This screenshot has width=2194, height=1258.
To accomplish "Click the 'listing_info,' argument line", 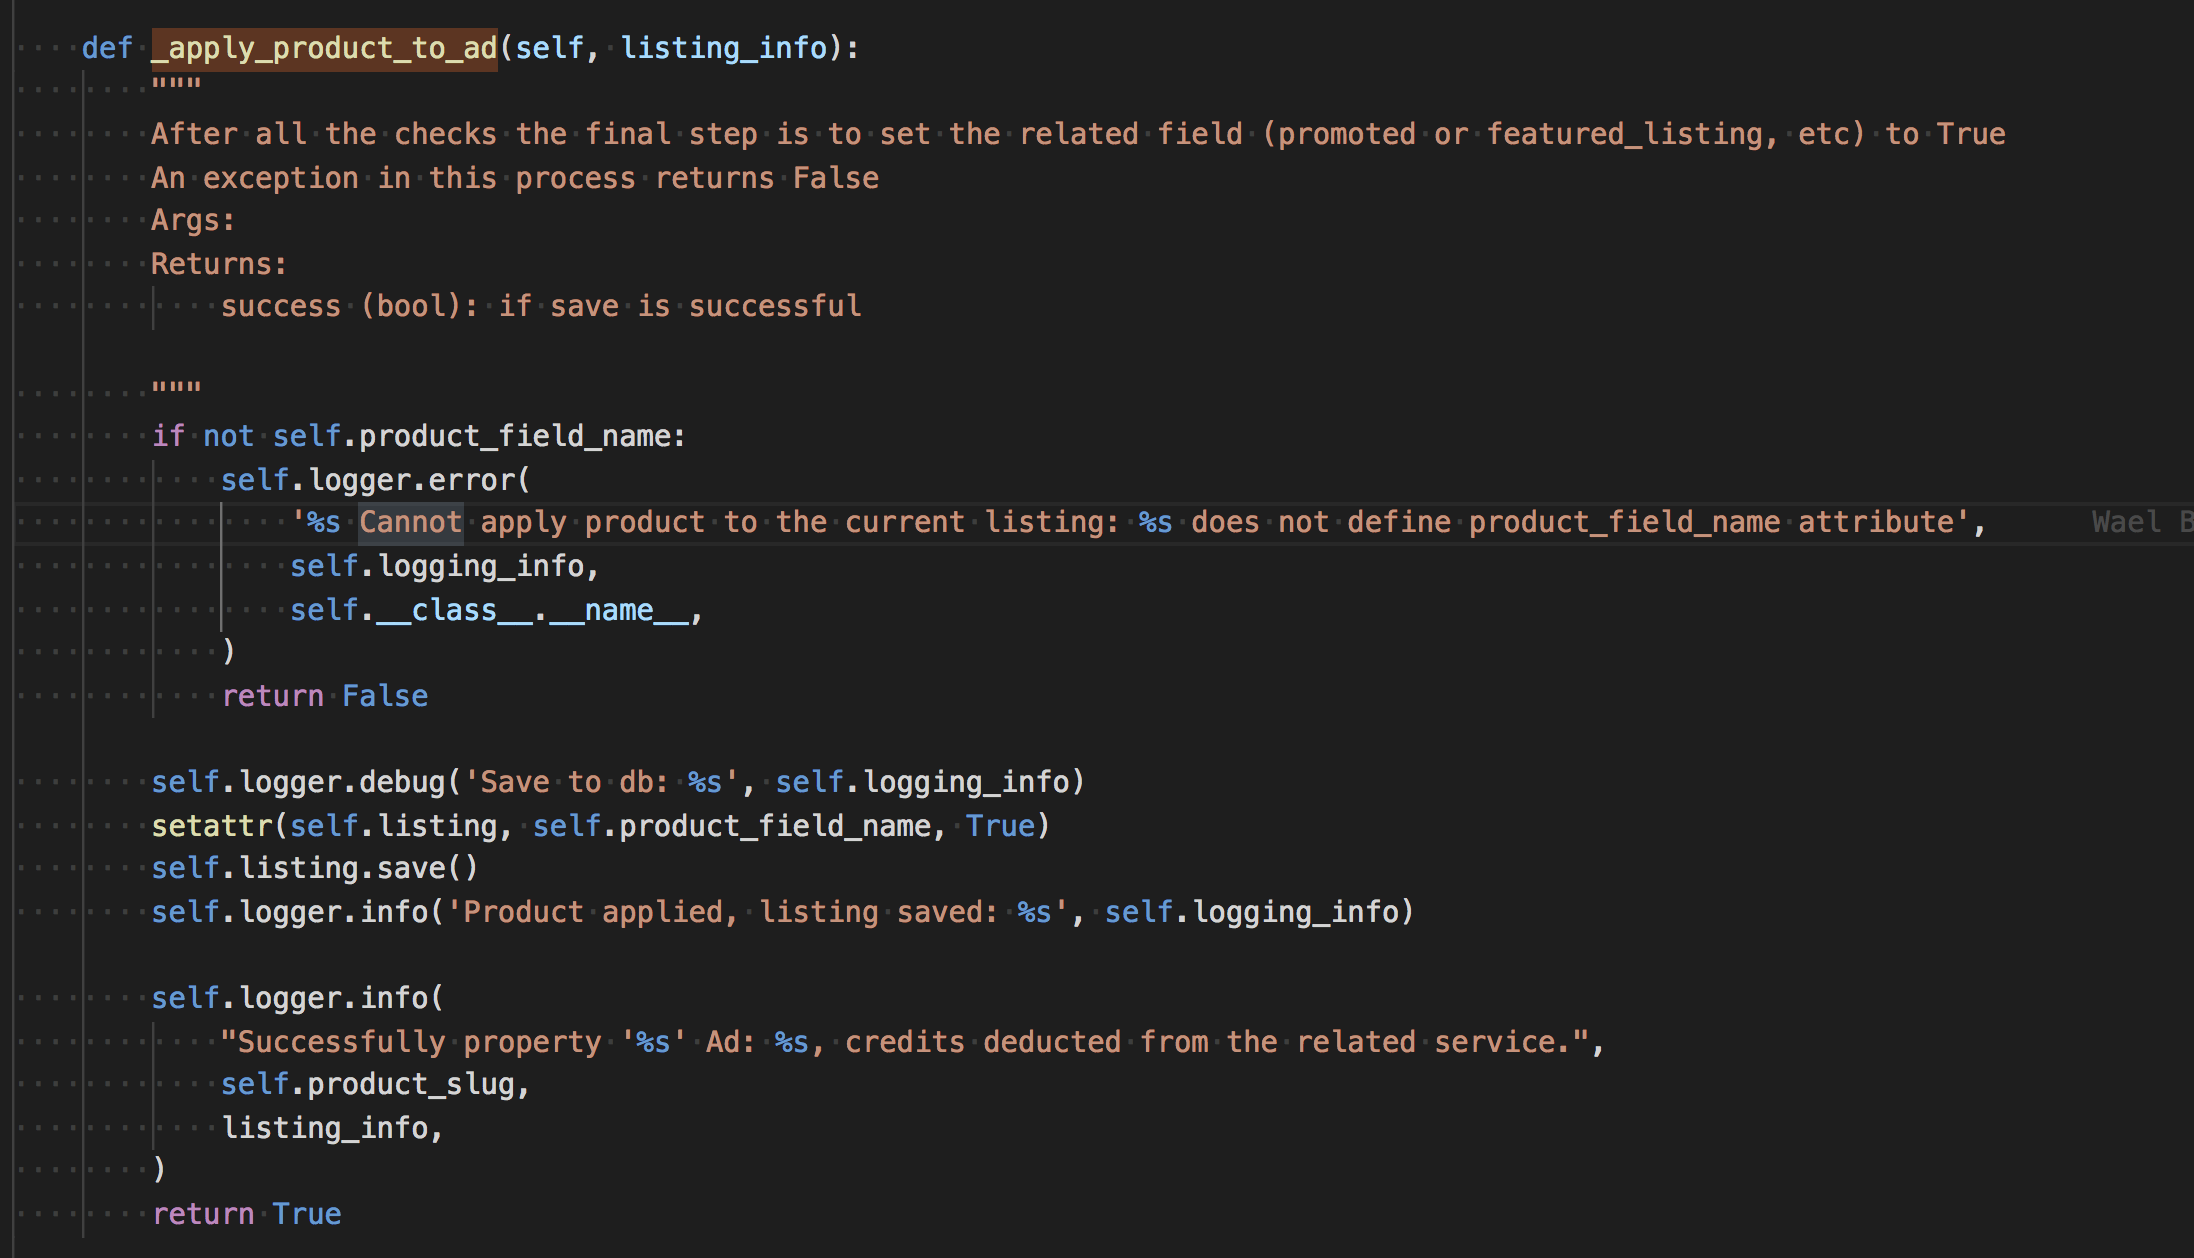I will [332, 1128].
